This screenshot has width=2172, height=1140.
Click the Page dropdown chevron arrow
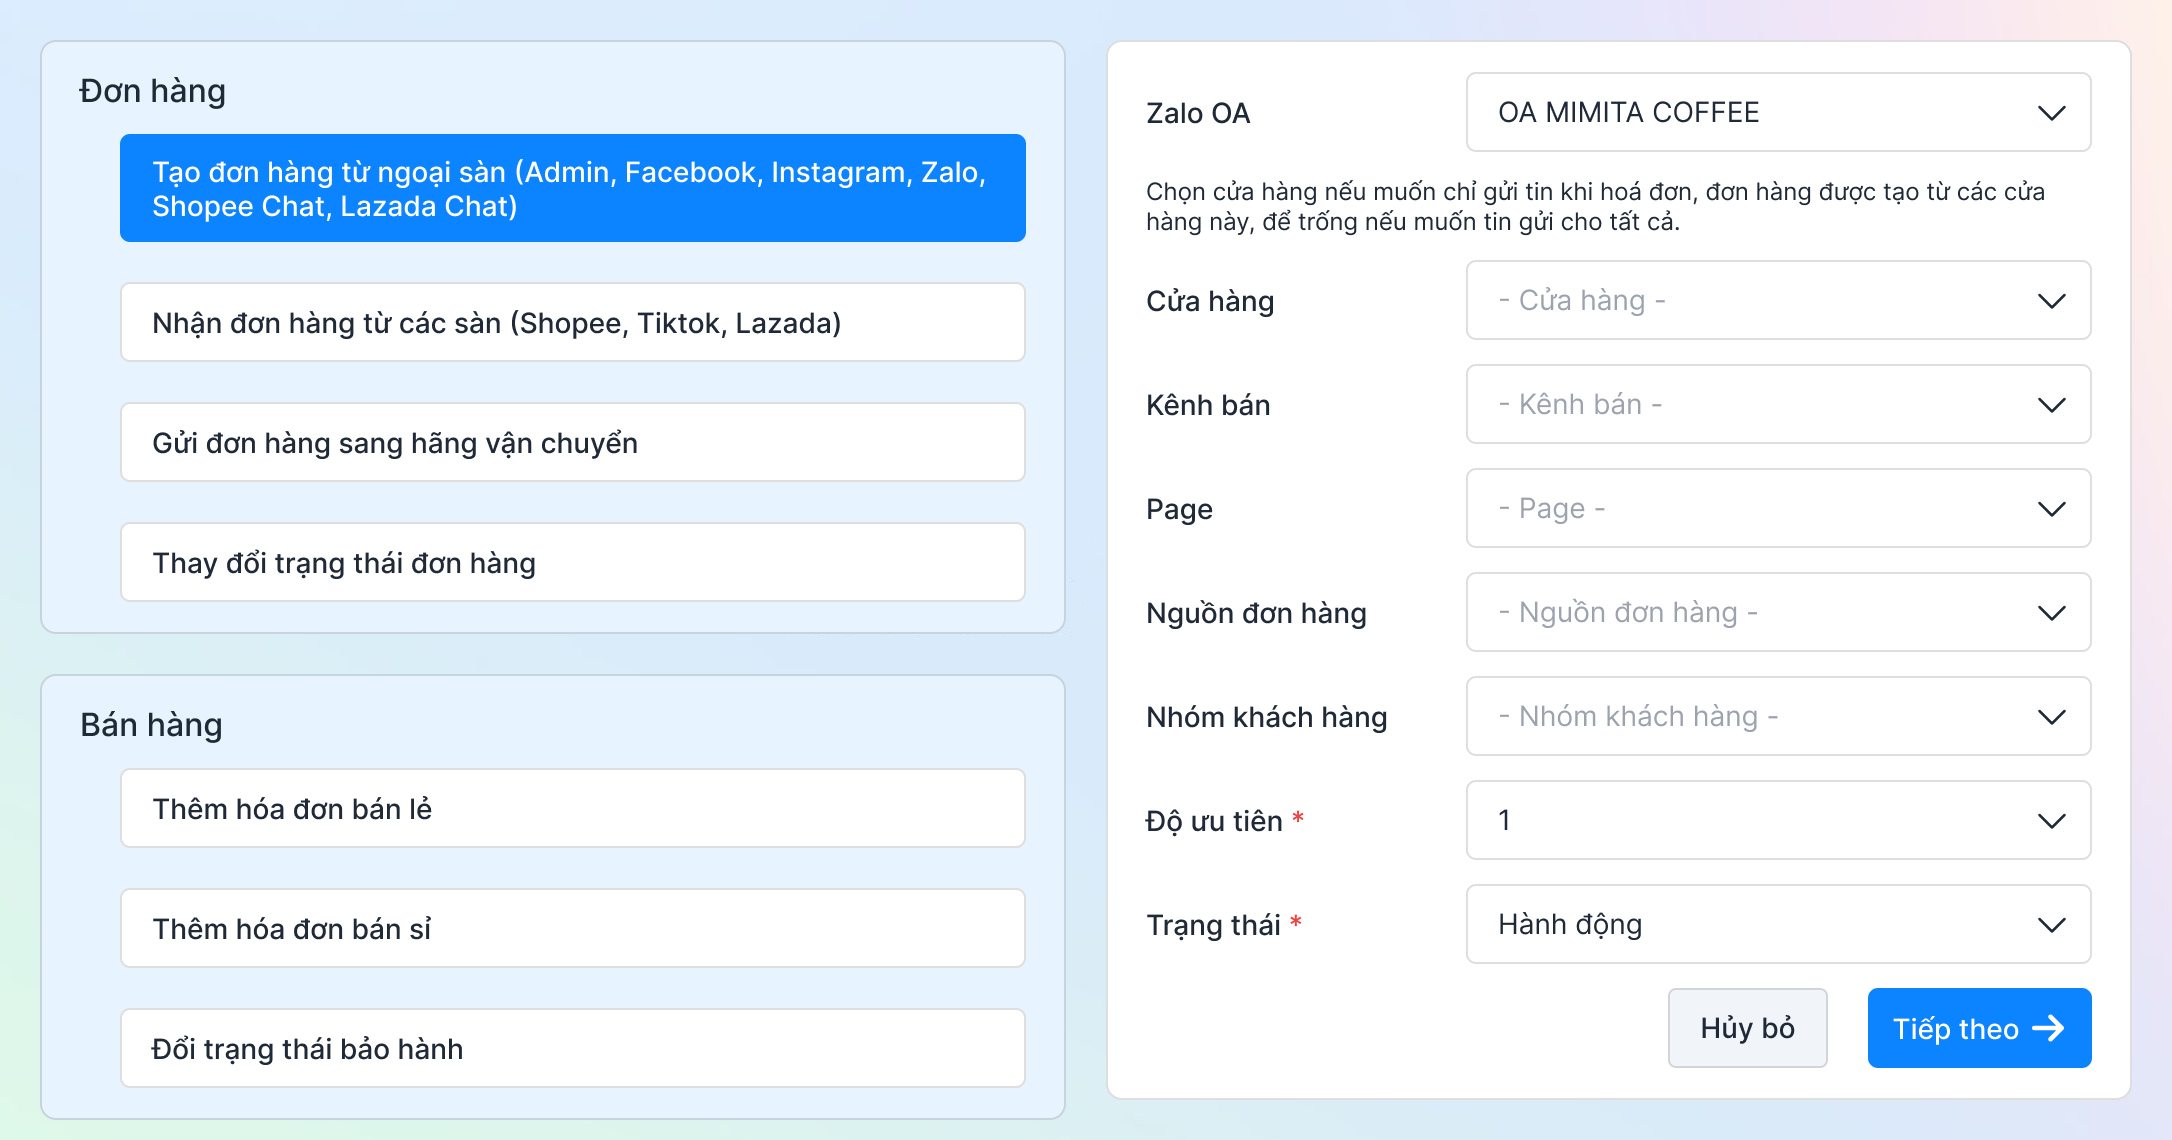pyautogui.click(x=2051, y=509)
